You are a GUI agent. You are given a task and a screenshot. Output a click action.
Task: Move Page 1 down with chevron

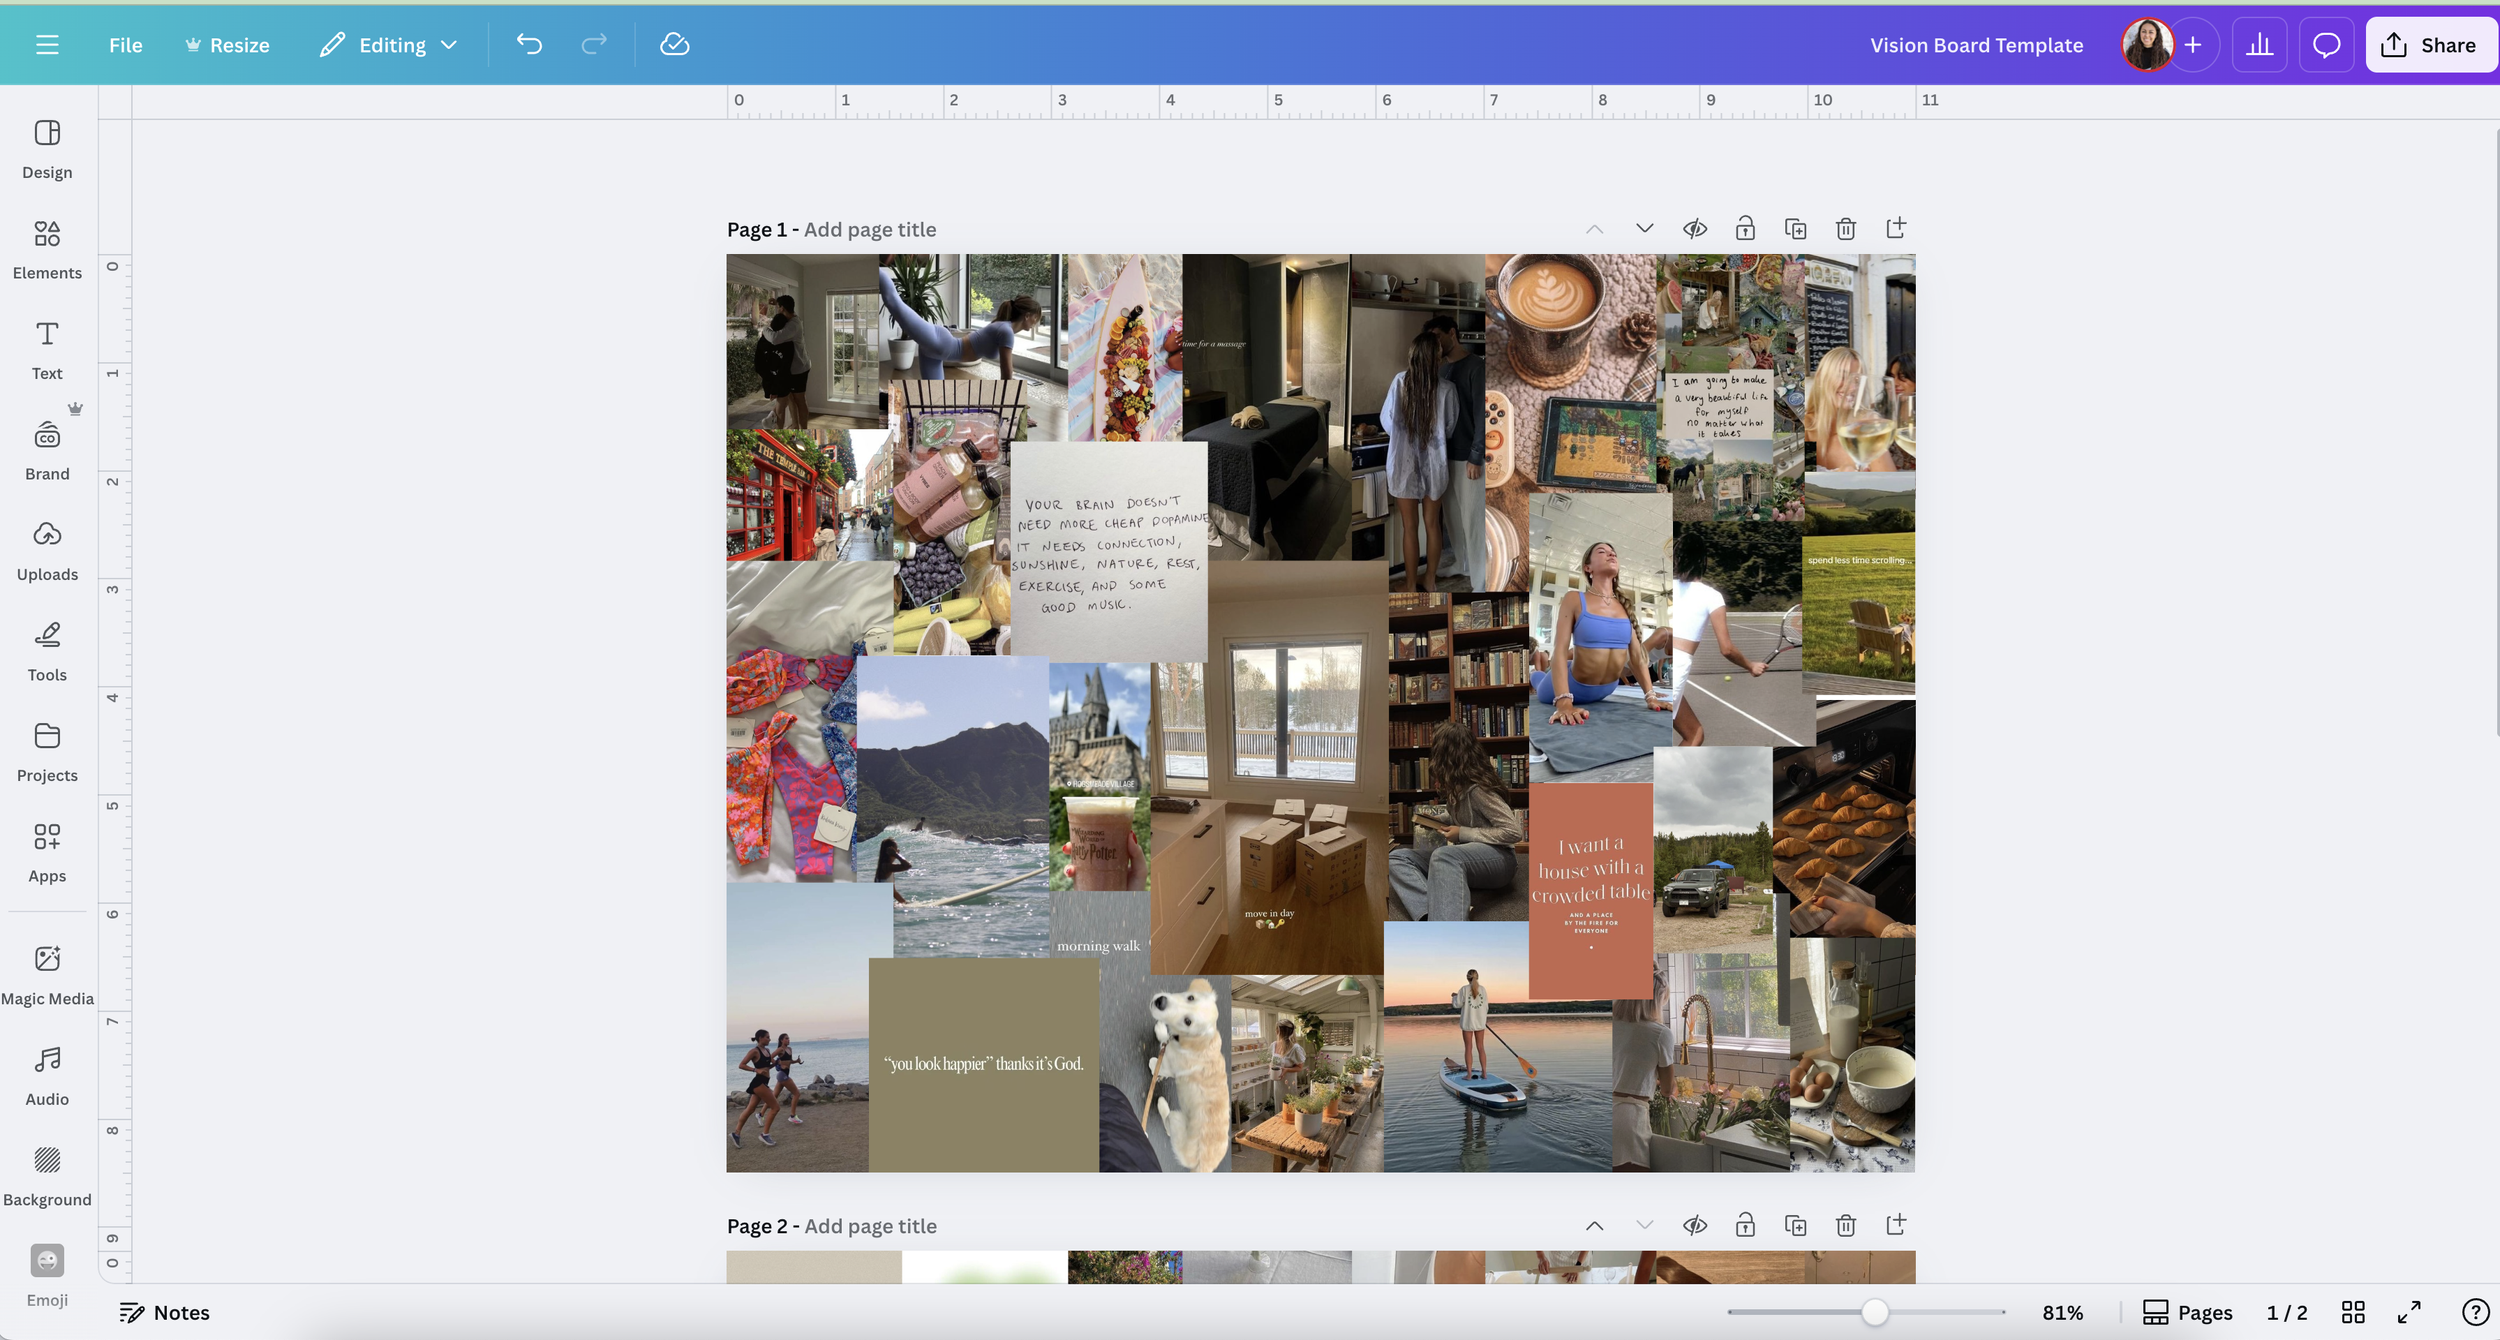1644,229
